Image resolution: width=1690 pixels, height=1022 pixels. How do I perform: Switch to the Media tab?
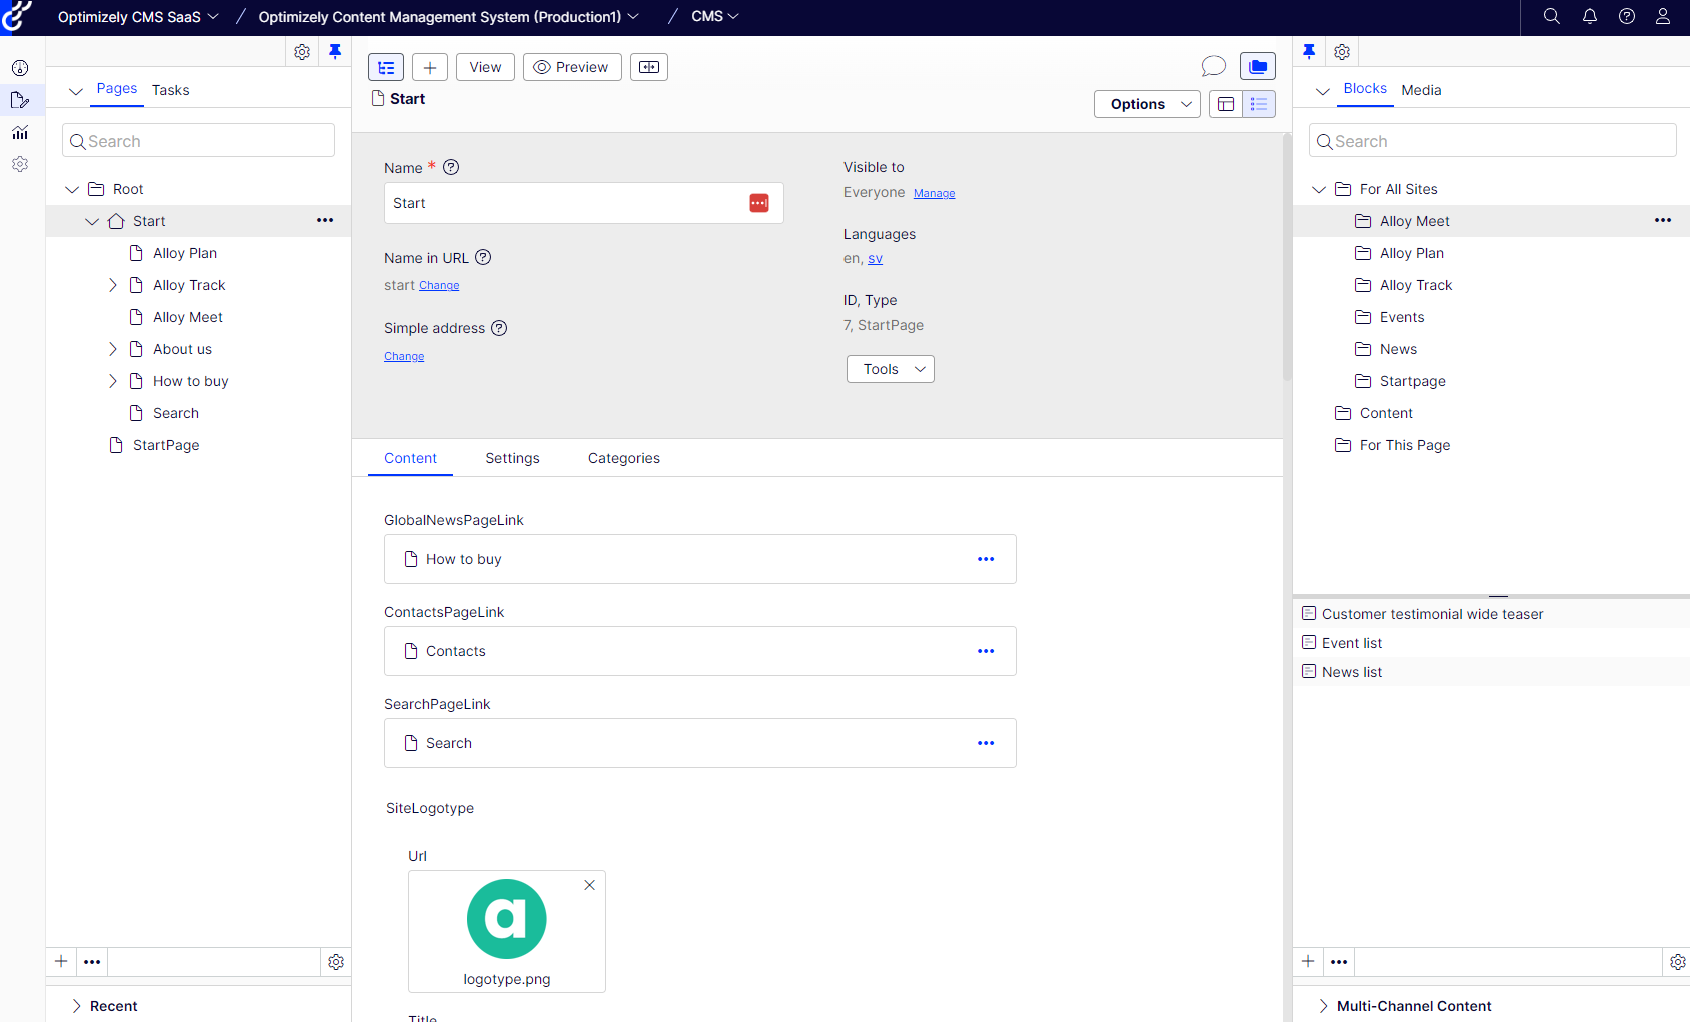[1421, 90]
